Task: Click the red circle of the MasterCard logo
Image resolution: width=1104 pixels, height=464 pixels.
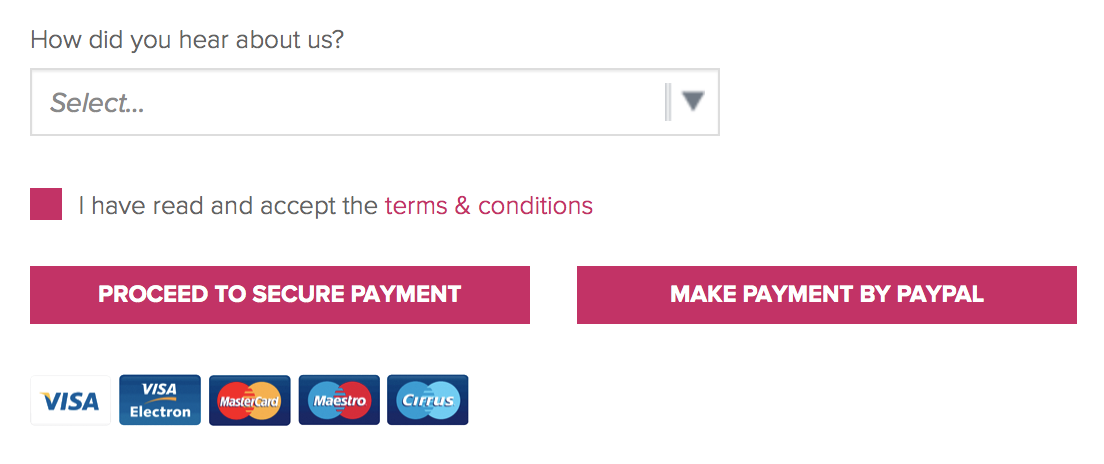Action: pos(234,401)
